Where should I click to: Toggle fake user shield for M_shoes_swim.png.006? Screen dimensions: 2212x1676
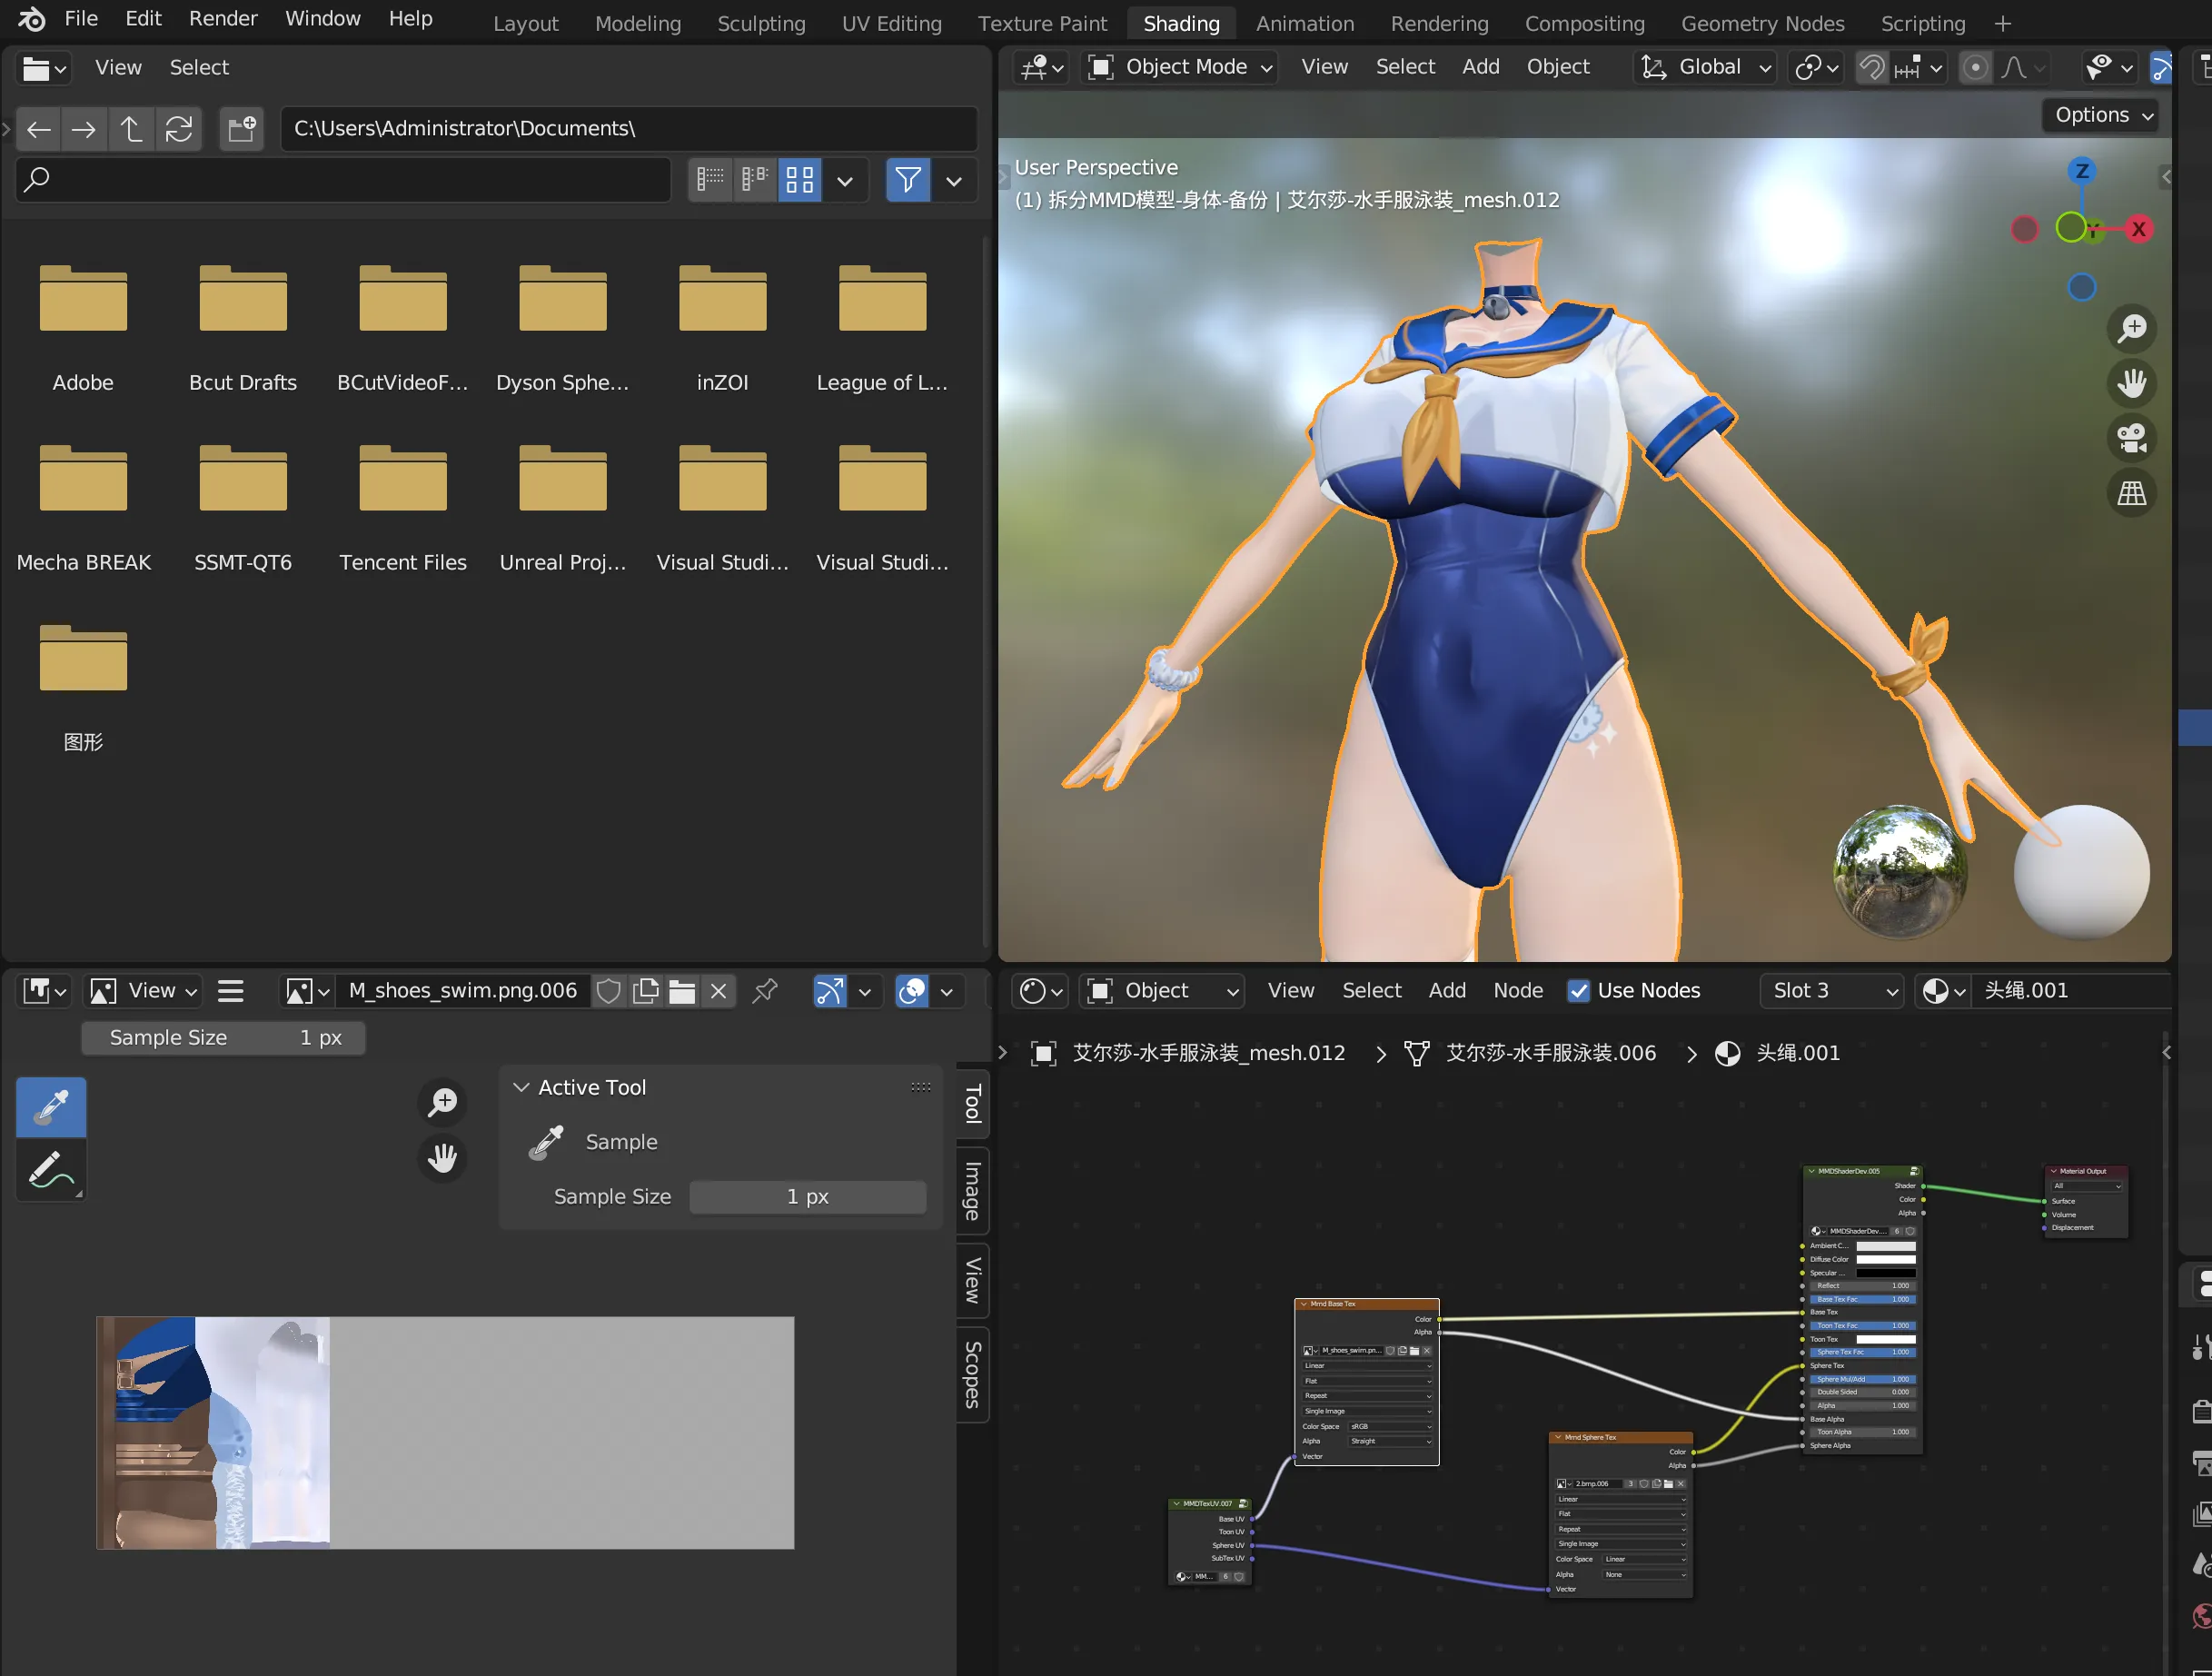[x=608, y=991]
